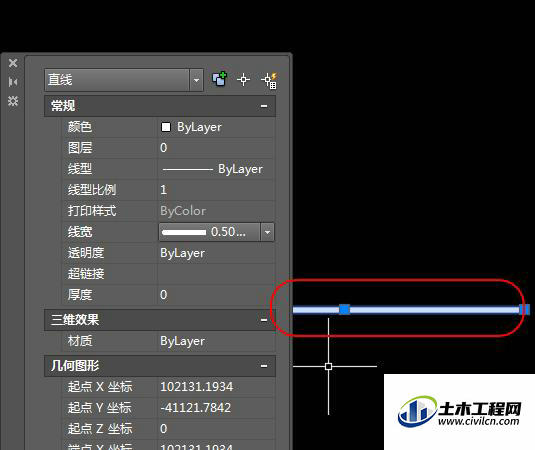Collapse the 常规 section

(264, 106)
